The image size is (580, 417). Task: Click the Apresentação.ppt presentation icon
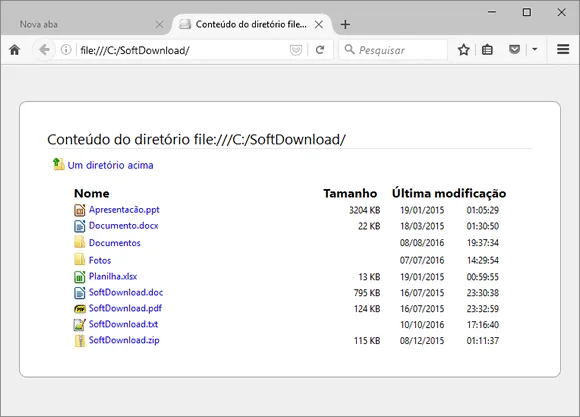79,210
